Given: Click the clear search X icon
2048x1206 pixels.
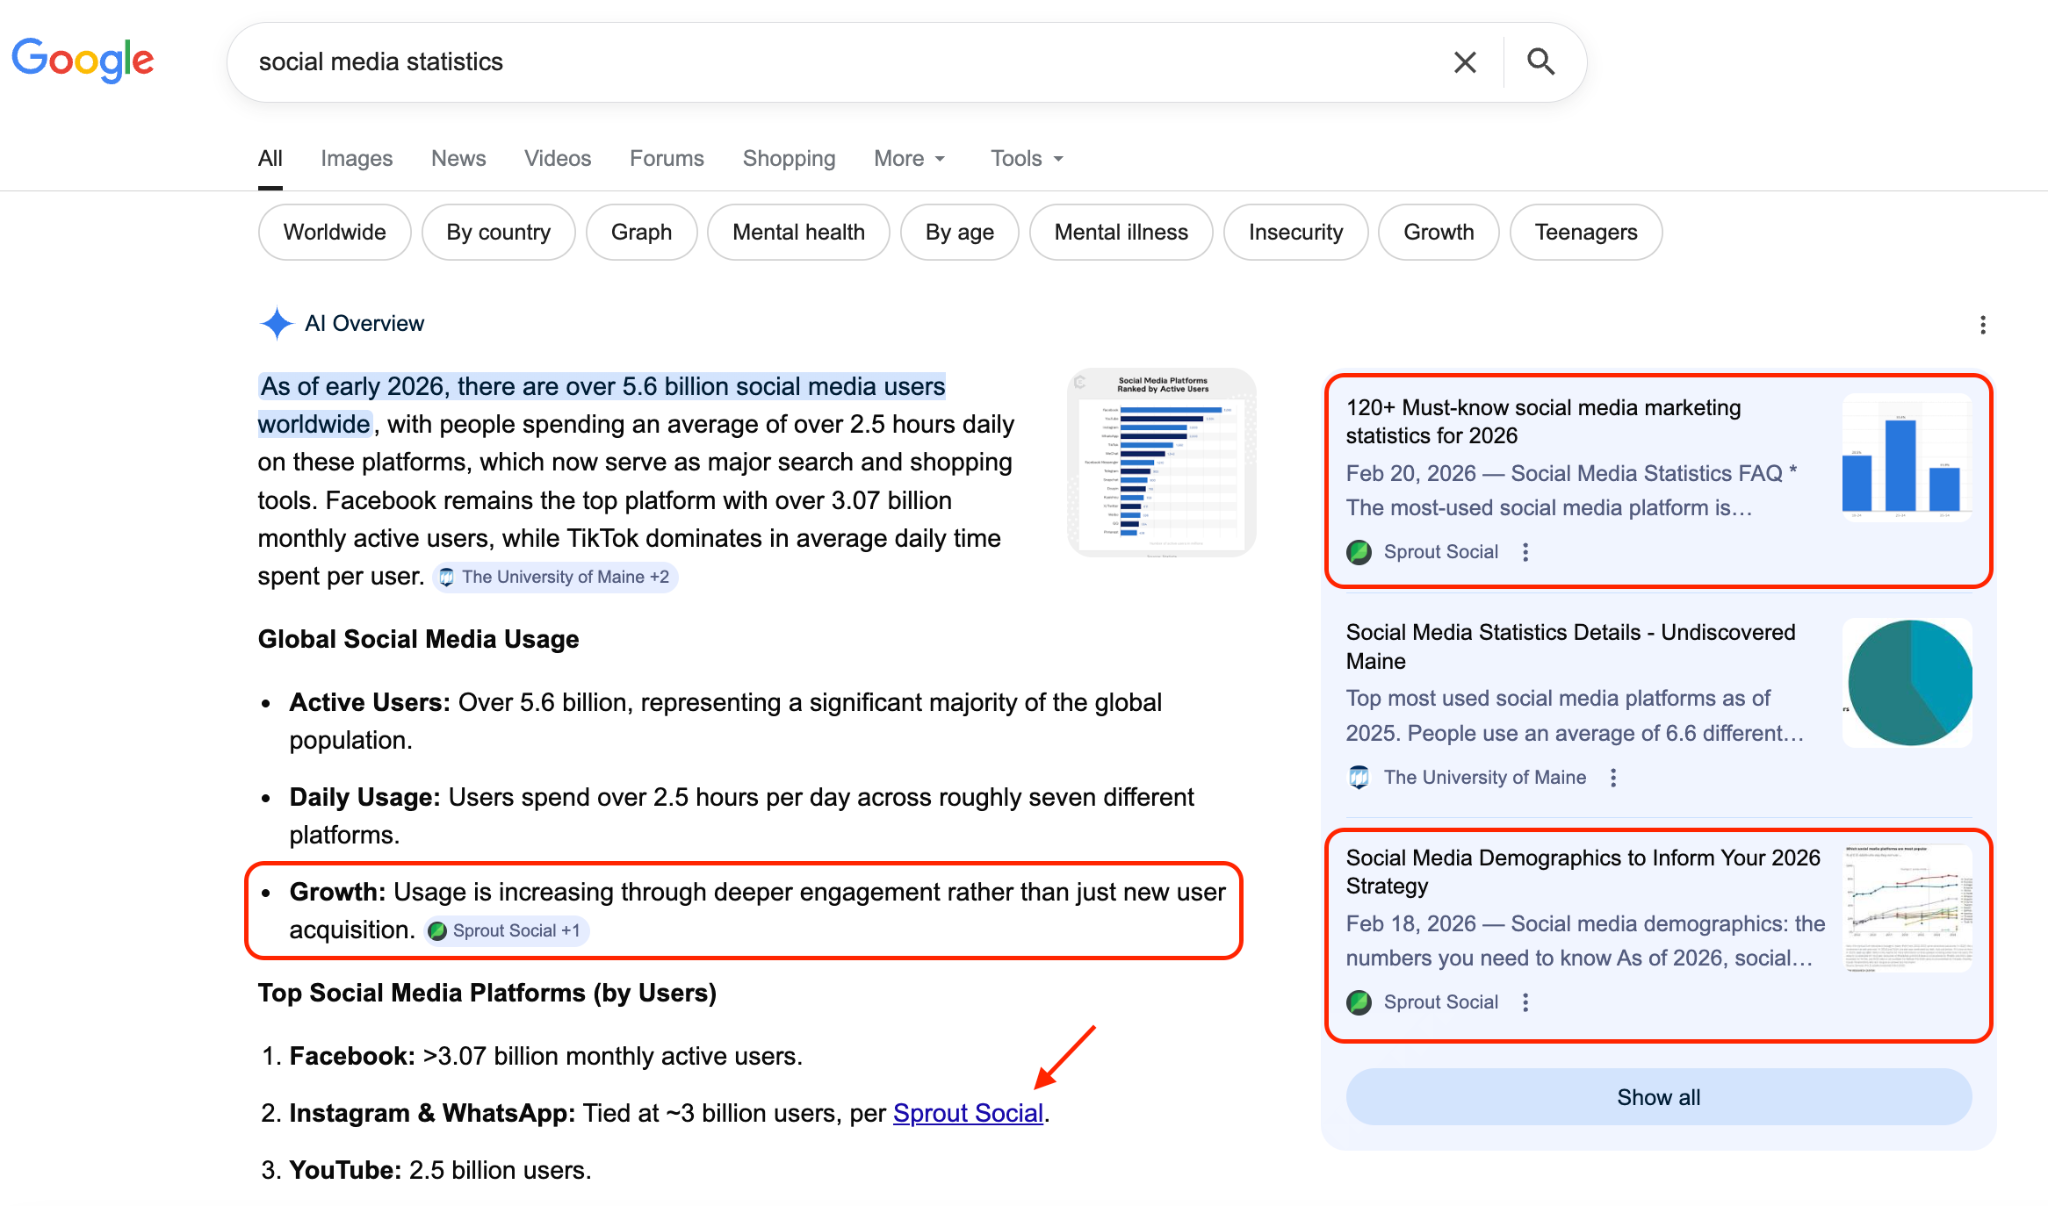Looking at the screenshot, I should [x=1465, y=62].
